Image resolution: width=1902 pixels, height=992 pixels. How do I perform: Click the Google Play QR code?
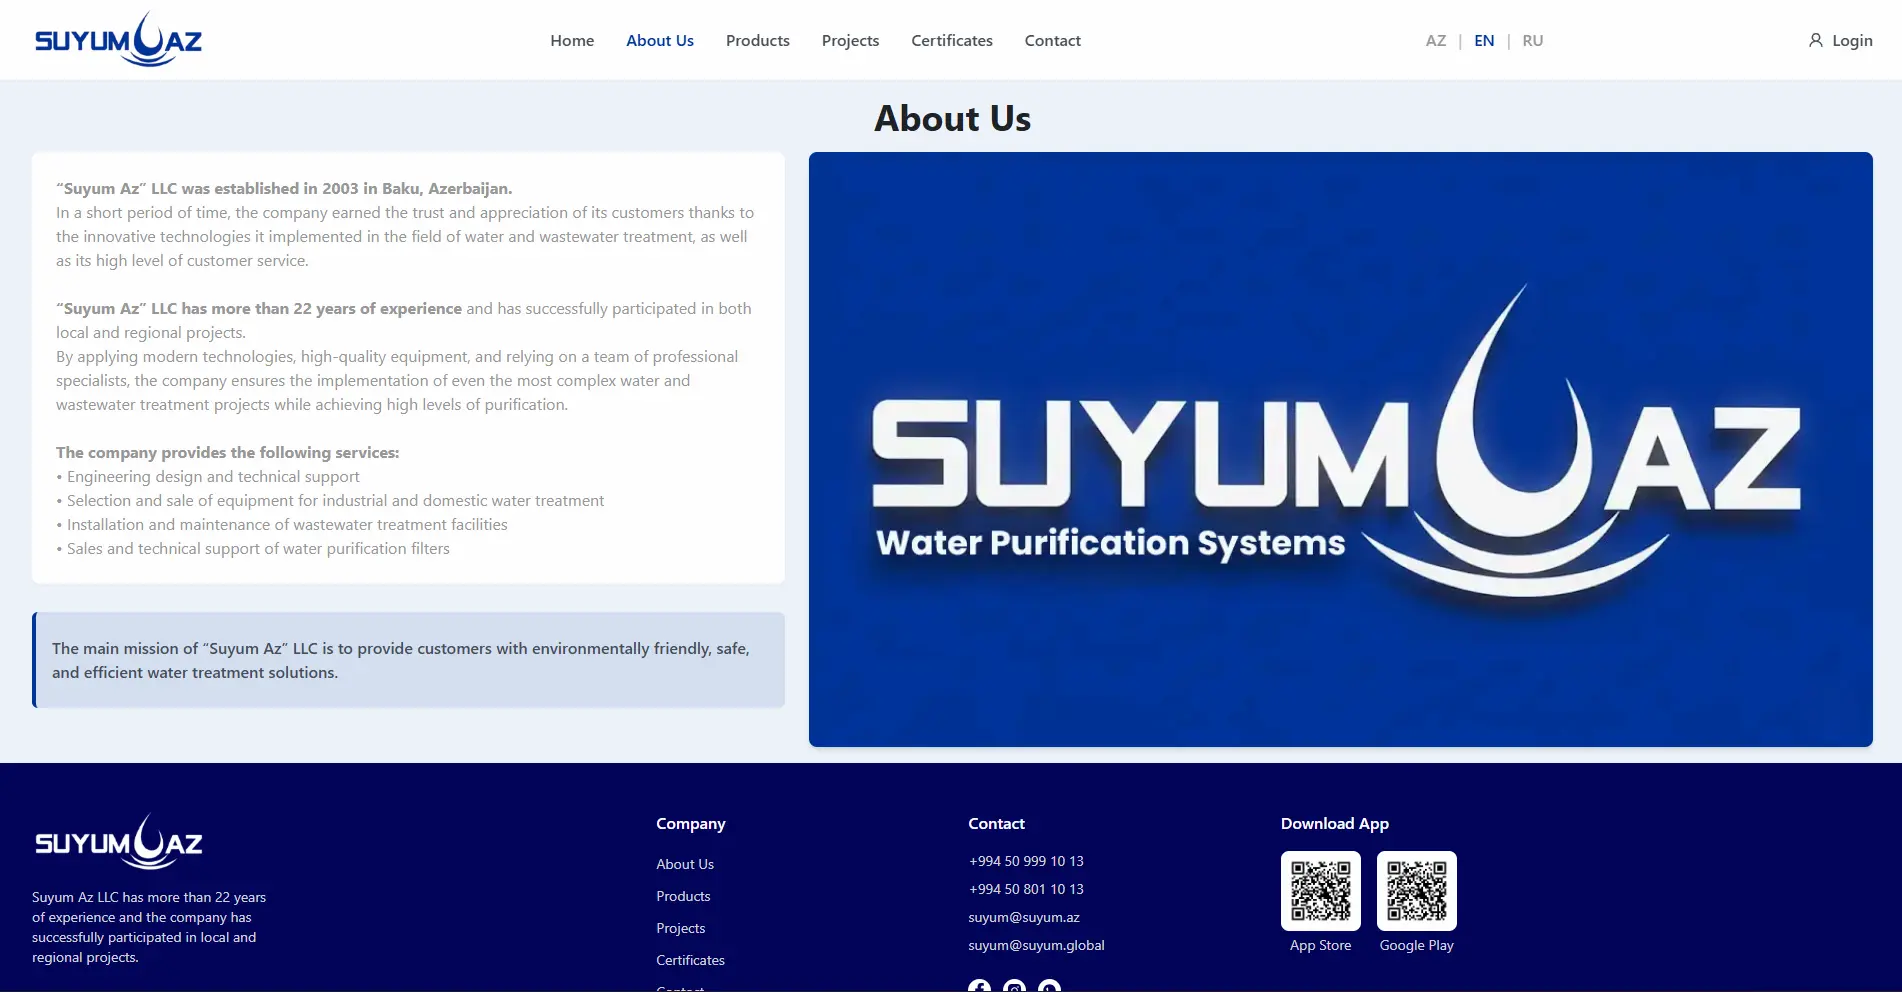(1416, 890)
